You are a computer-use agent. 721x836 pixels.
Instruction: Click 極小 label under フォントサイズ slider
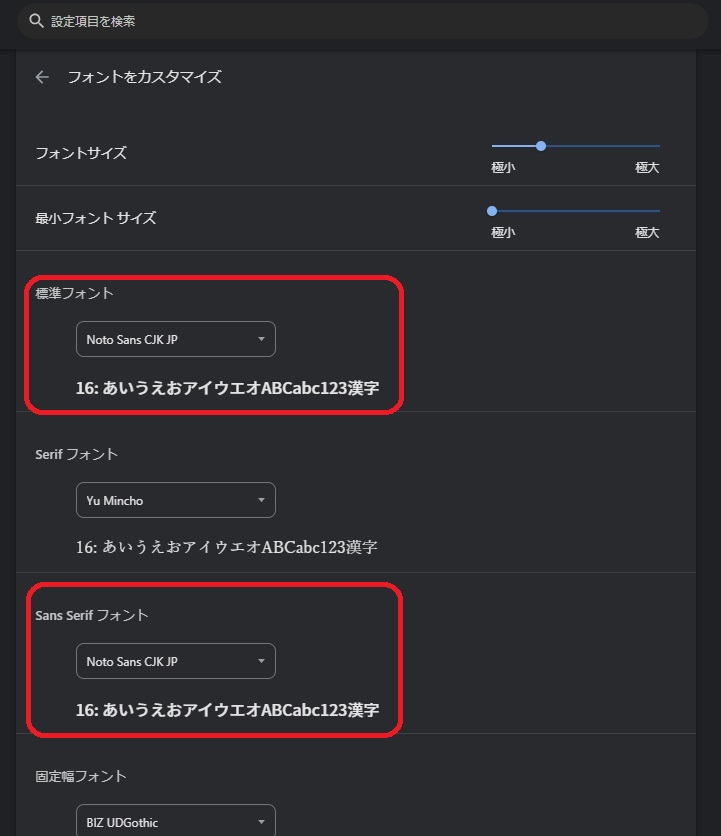[x=503, y=168]
